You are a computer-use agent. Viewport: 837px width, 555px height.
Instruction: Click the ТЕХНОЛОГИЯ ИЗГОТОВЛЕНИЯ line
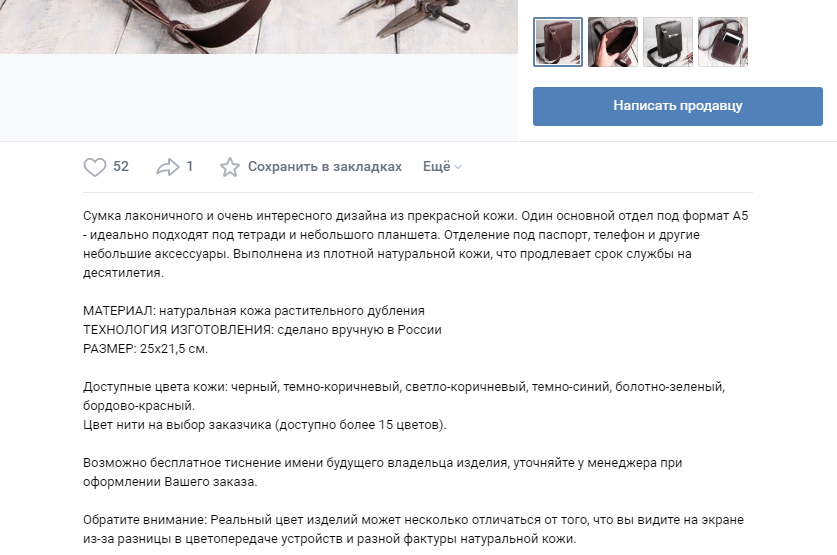point(262,330)
